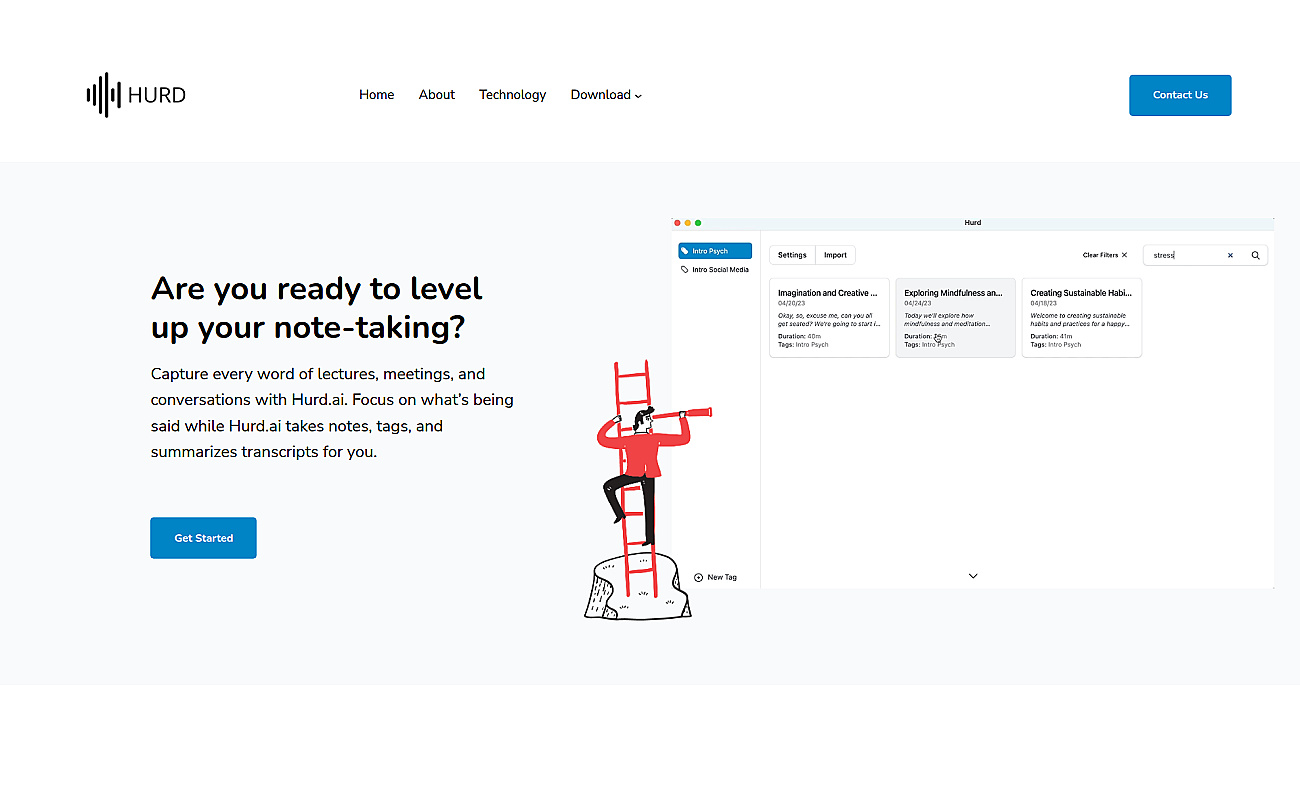The width and height of the screenshot is (1300, 788).
Task: Click the Import button in Hurd app
Action: (x=835, y=255)
